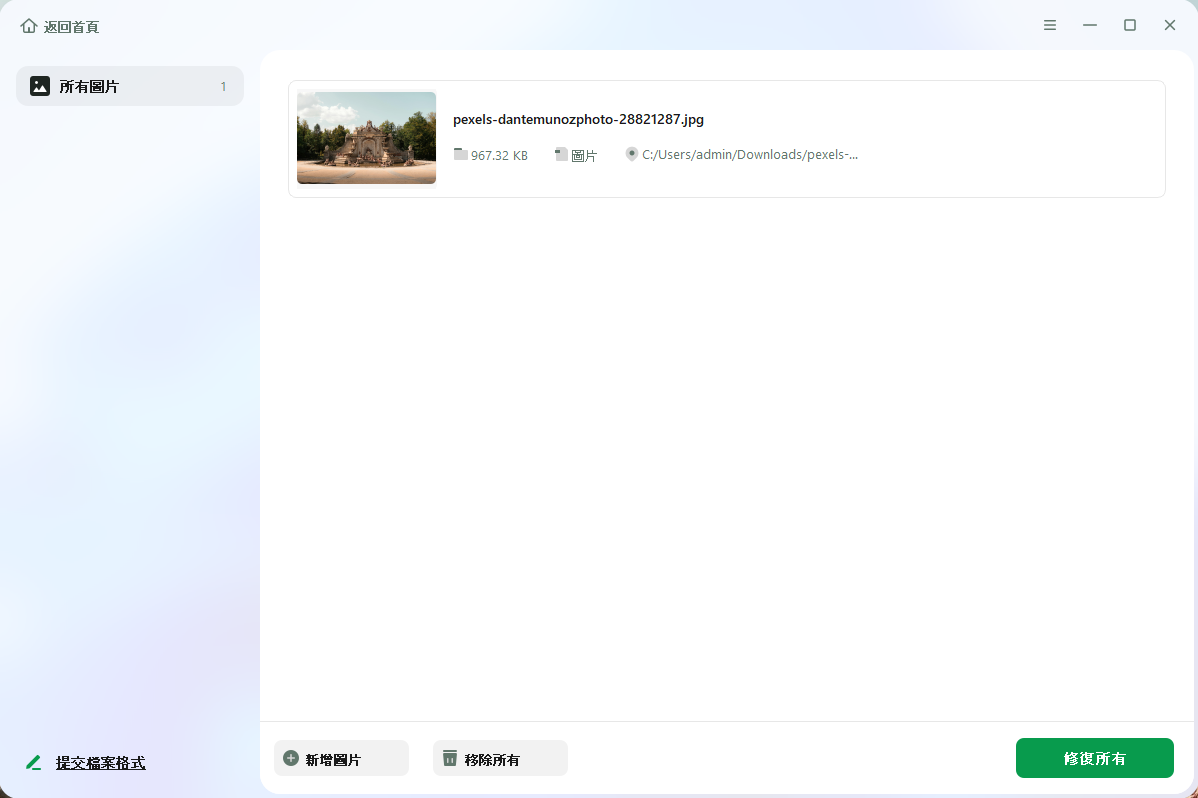The image size is (1198, 798).
Task: Click the fountain photo thumbnail
Action: tap(366, 138)
